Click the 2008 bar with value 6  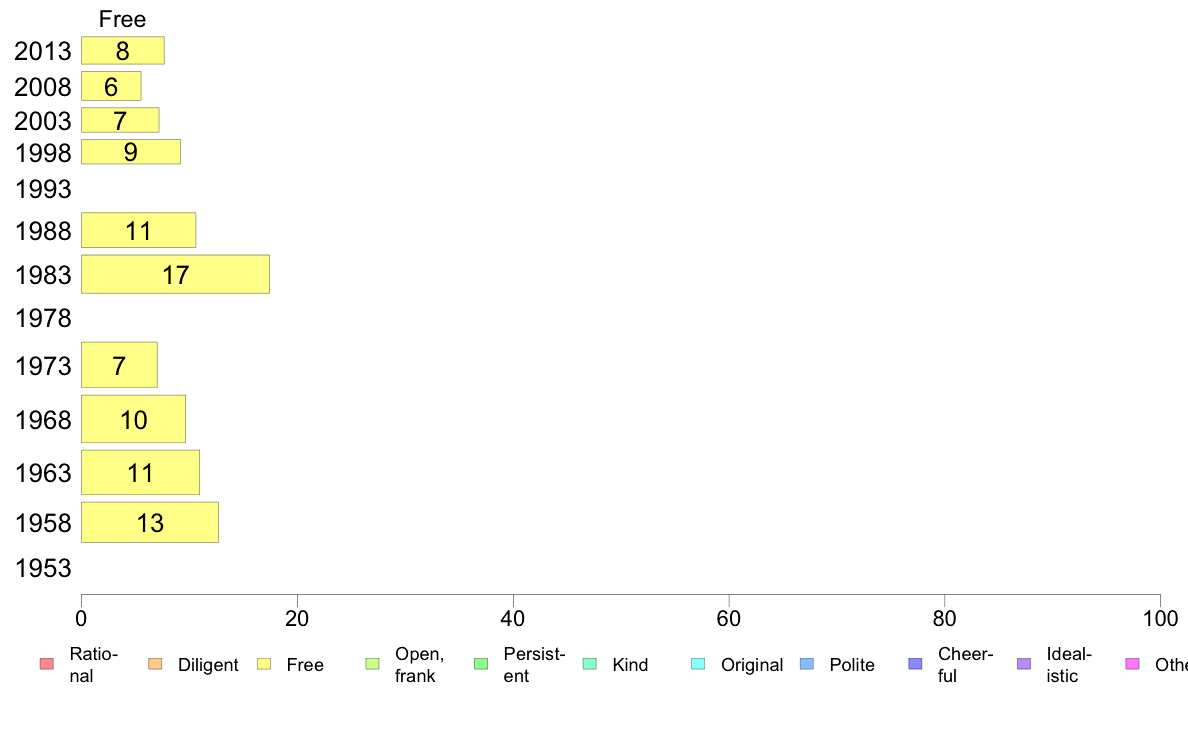pos(111,86)
